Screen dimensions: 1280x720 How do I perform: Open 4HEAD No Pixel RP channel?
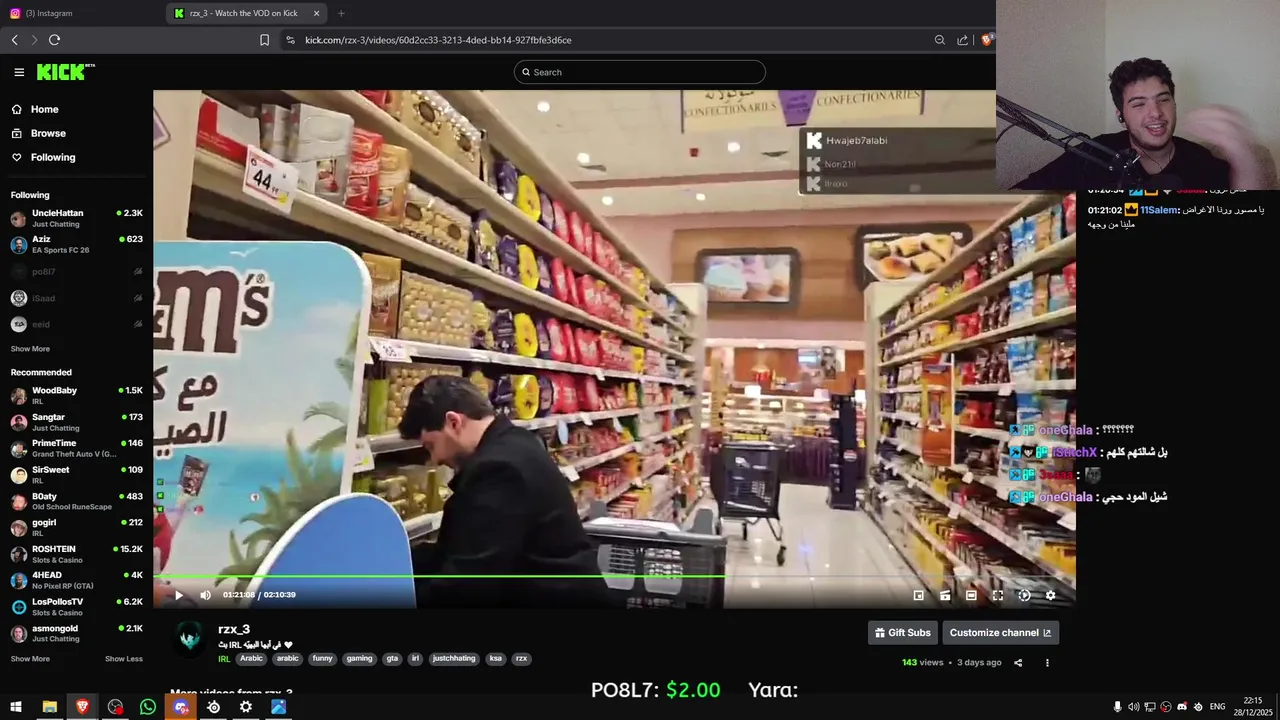pyautogui.click(x=77, y=580)
